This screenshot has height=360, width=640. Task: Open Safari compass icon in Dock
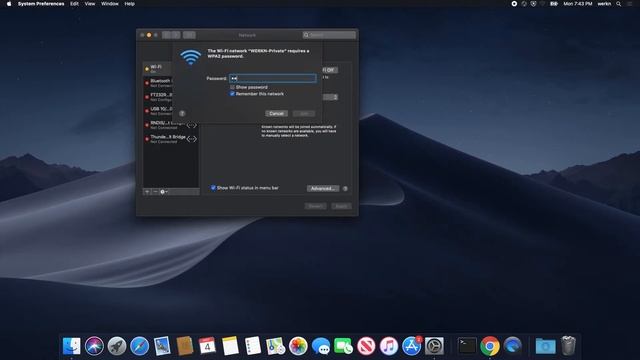click(140, 346)
